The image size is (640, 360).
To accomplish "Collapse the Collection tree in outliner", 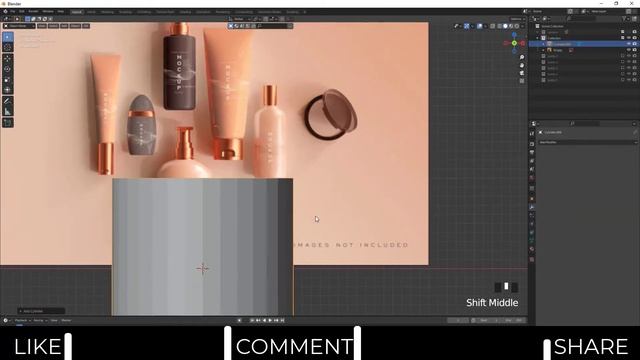I will pos(538,38).
